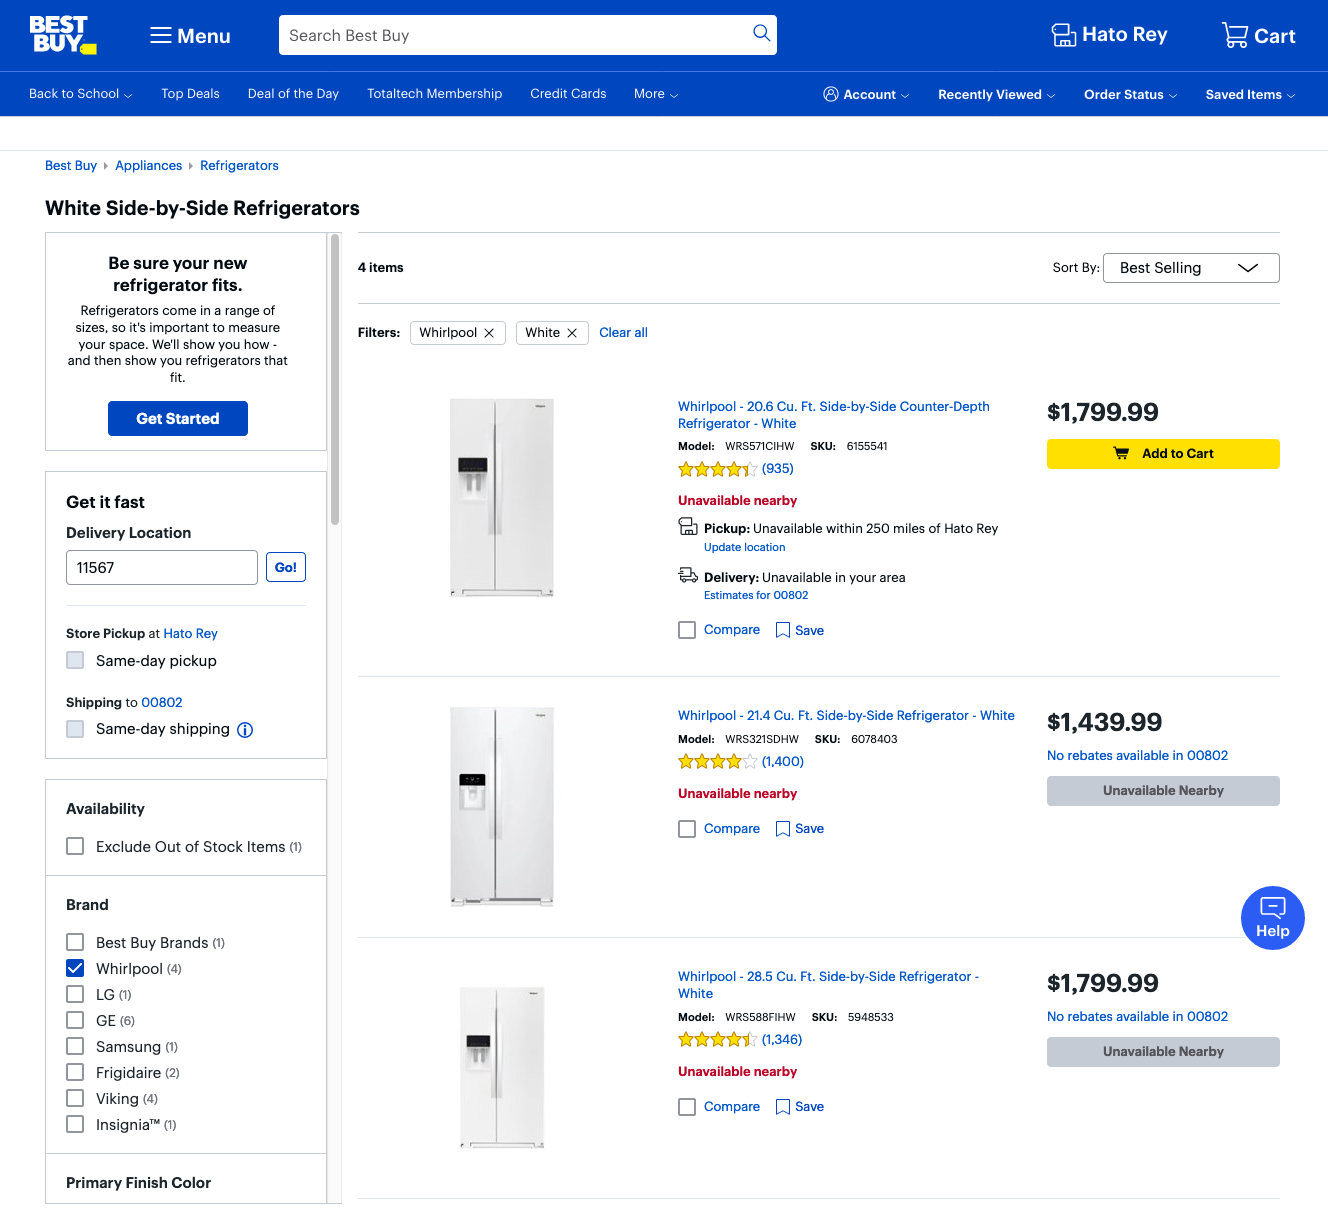Screen dimensions: 1328x1216
Task: Open the shopping Cart
Action: (x=1258, y=36)
